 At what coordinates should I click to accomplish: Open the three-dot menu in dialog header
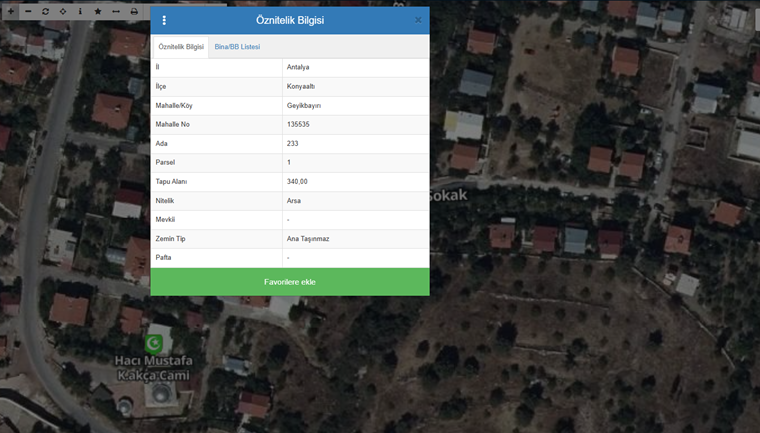point(164,20)
